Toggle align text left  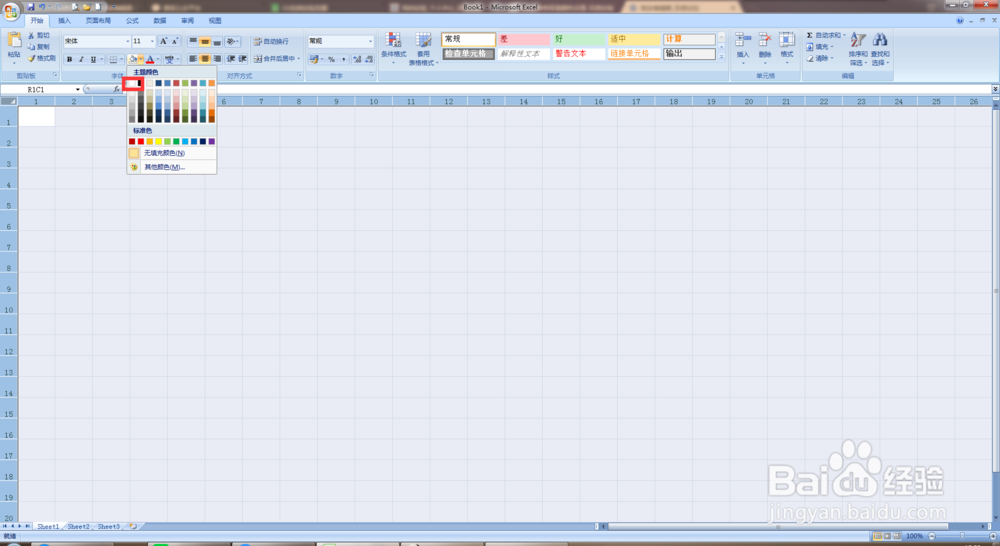click(193, 59)
